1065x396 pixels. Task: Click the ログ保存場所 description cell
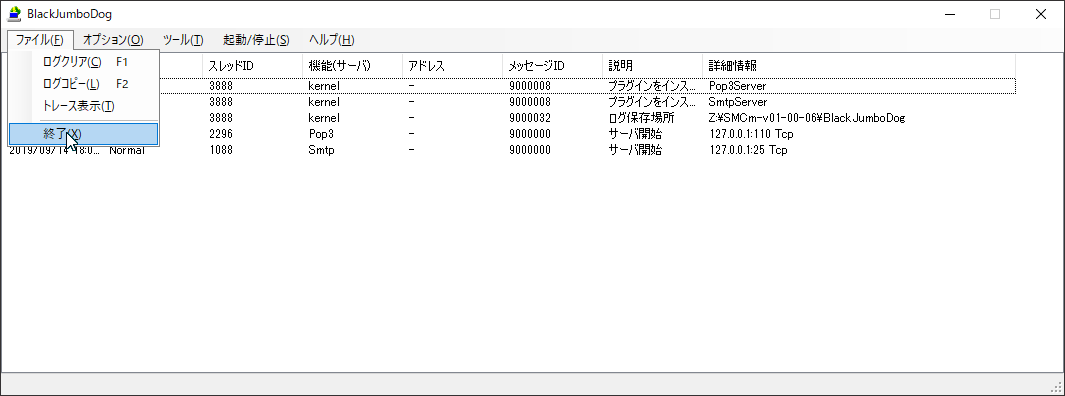coord(641,118)
